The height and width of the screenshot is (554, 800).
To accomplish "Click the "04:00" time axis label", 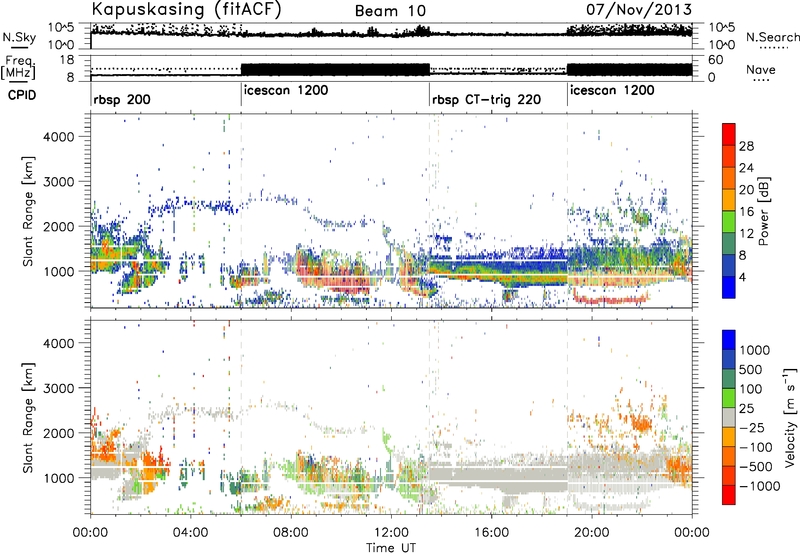I will tap(190, 532).
